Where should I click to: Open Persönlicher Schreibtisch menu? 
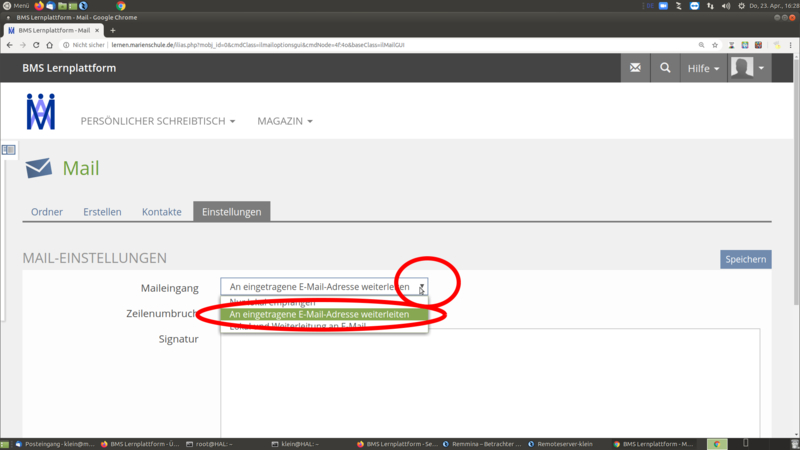158,121
